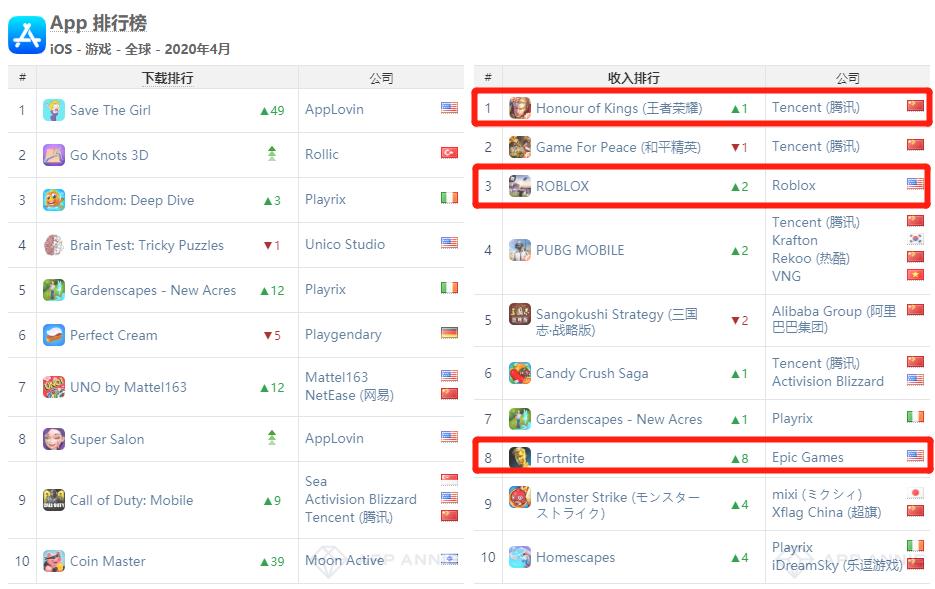Click the Go Knots 3D app icon
Image resolution: width=935 pixels, height=589 pixels.
coord(54,155)
